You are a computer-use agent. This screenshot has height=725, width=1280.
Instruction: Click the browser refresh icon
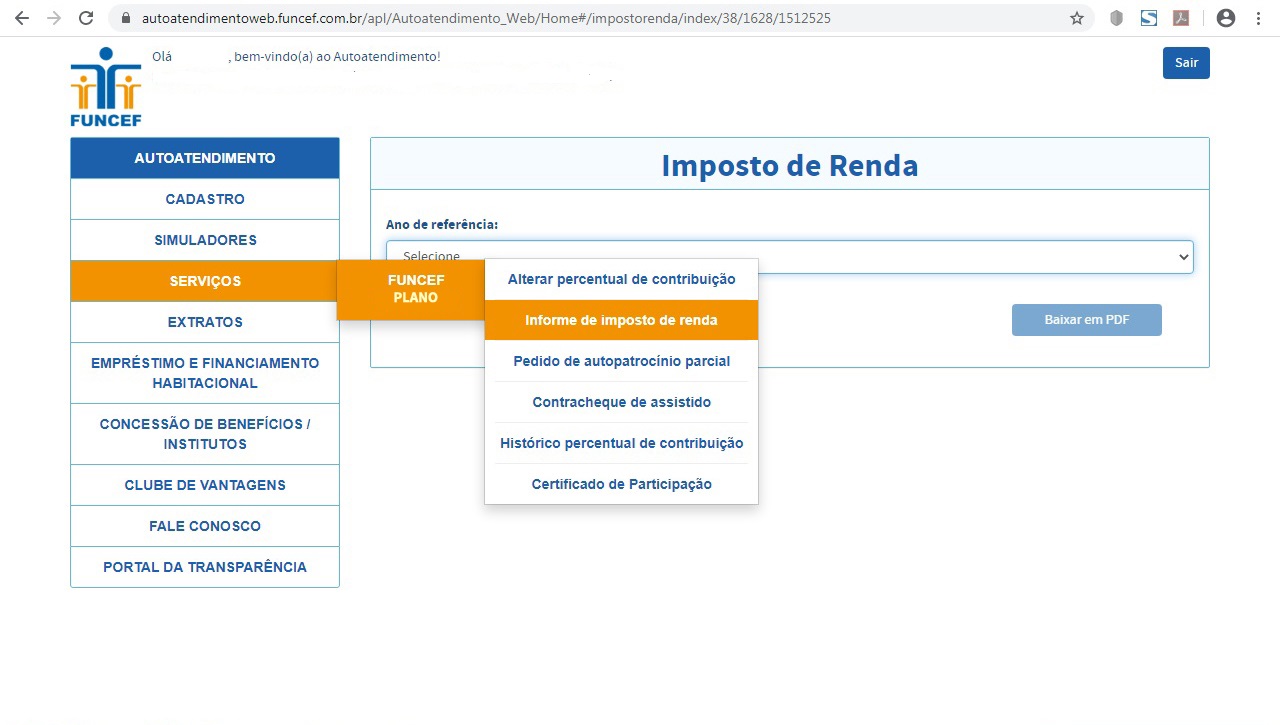pos(85,17)
